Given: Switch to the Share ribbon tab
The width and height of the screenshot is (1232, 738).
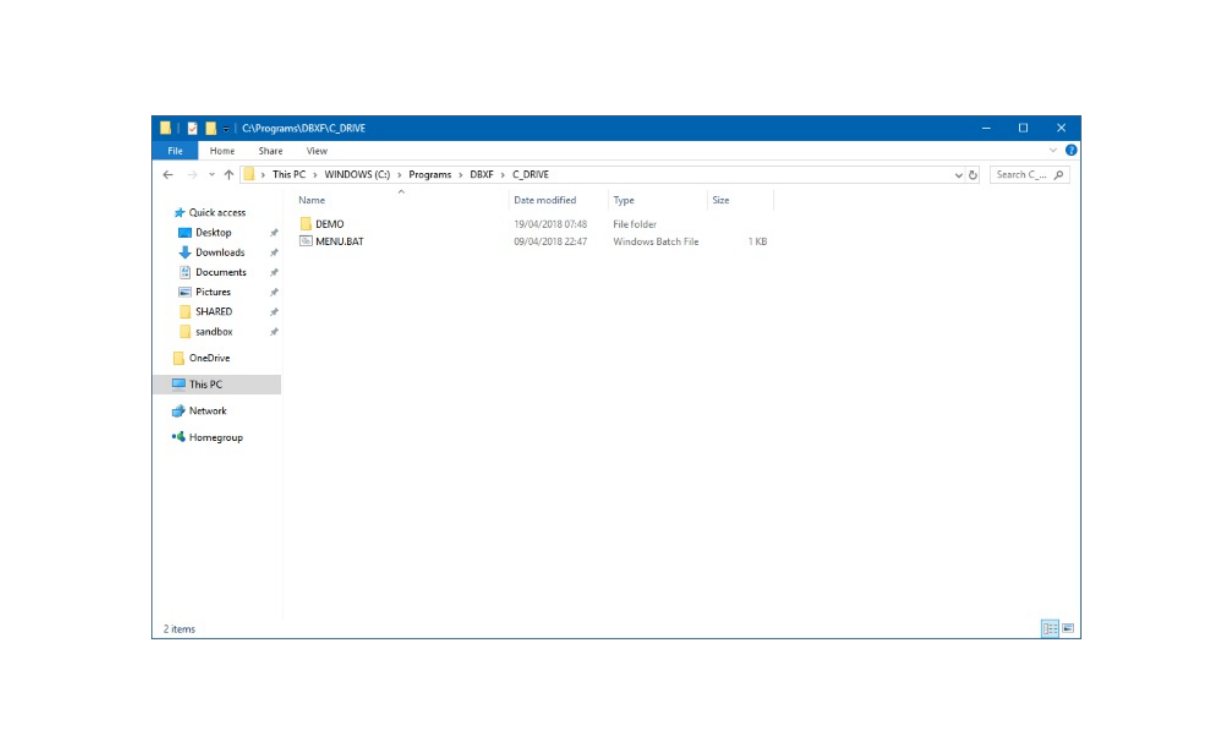Looking at the screenshot, I should pos(270,151).
